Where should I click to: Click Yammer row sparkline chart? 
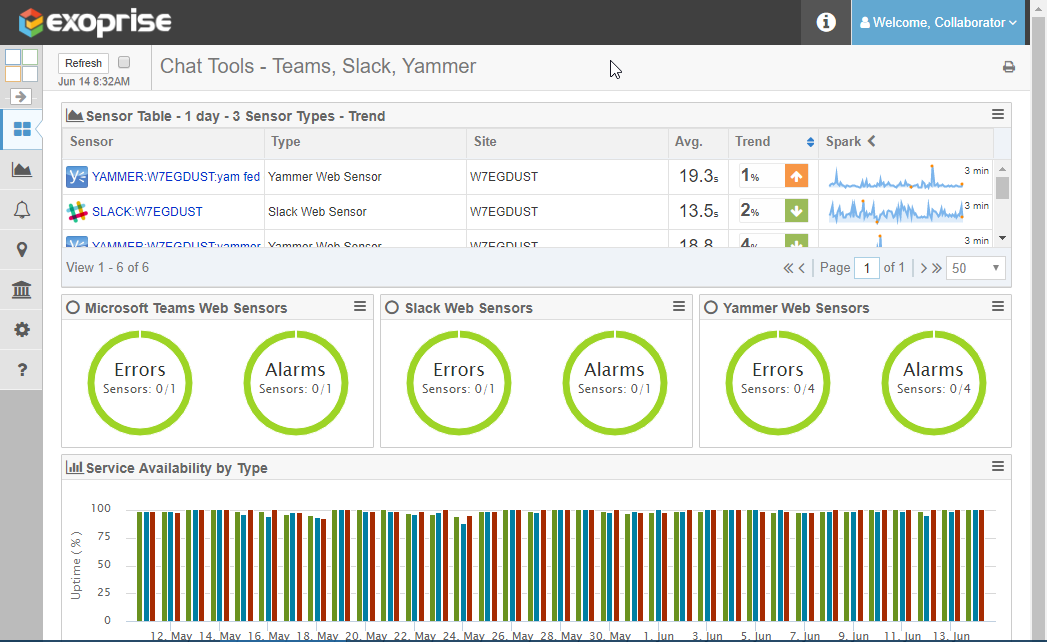point(895,178)
